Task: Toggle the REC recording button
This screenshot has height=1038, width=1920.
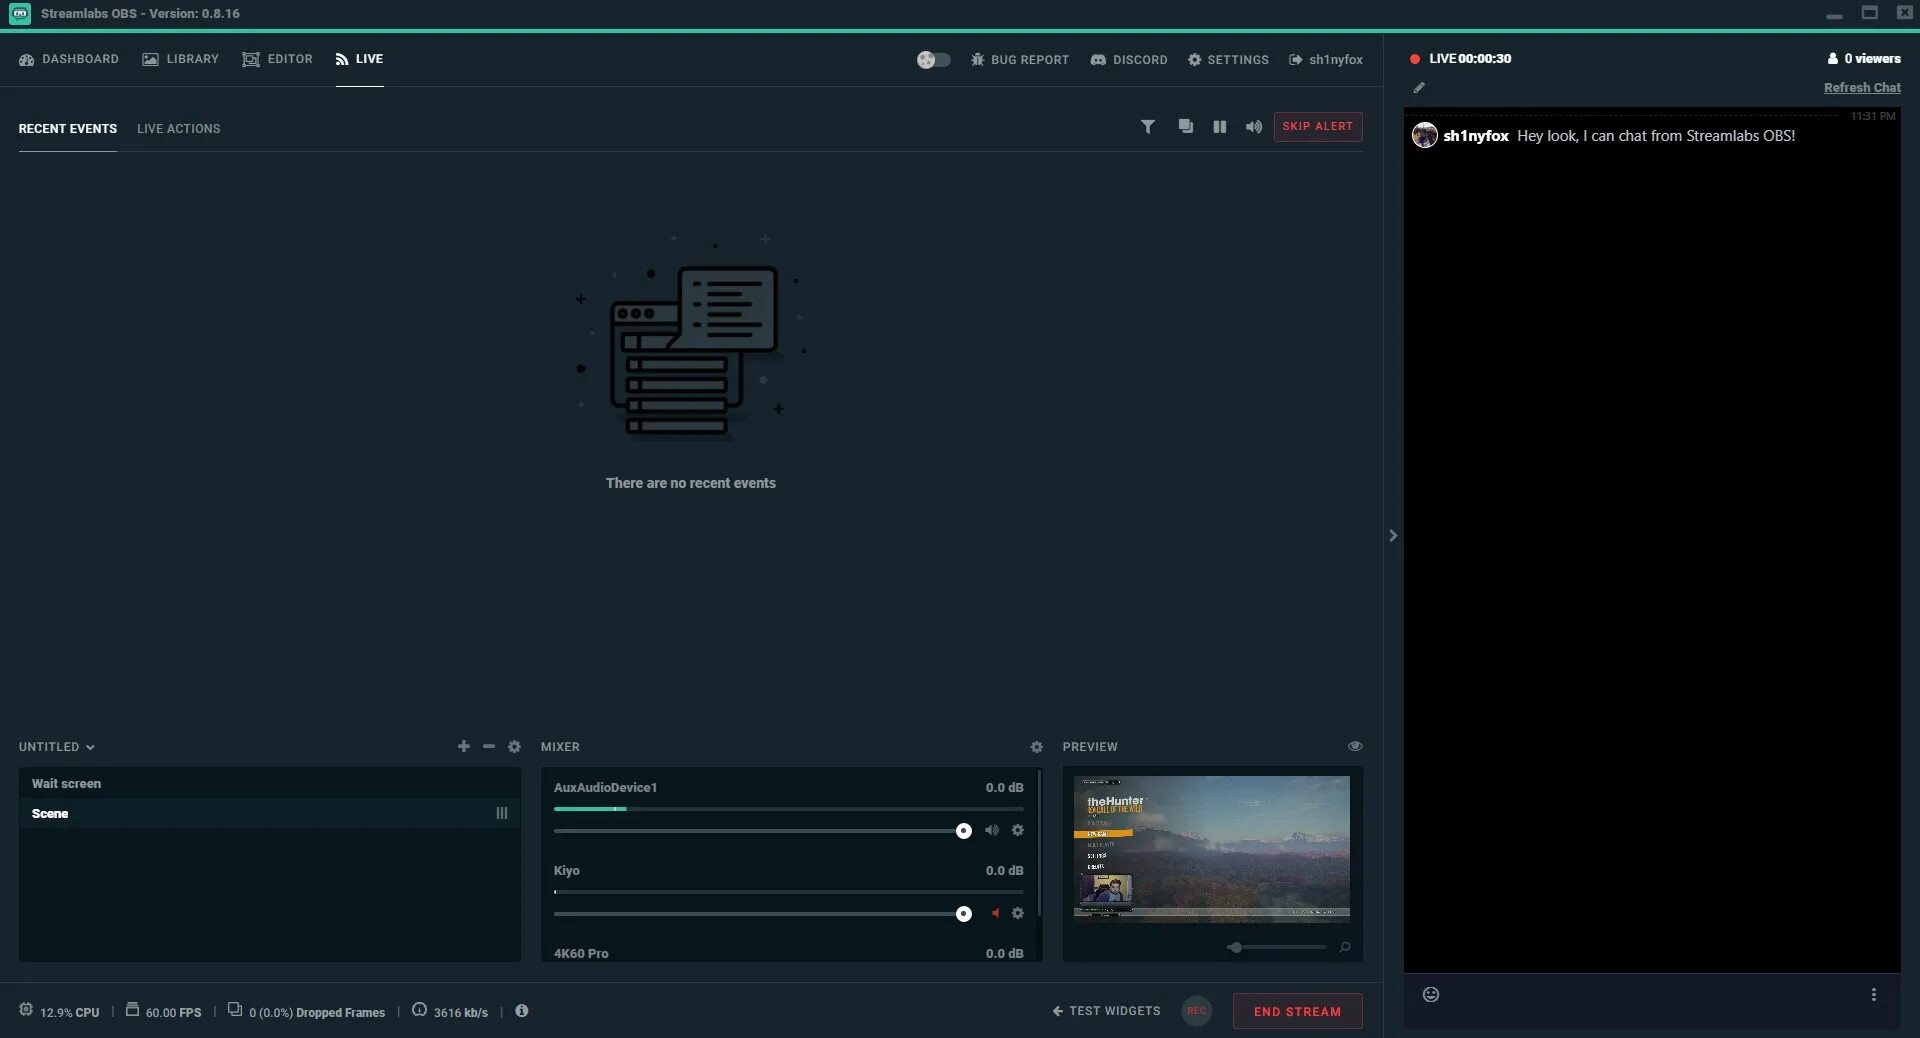Action: (1196, 1011)
